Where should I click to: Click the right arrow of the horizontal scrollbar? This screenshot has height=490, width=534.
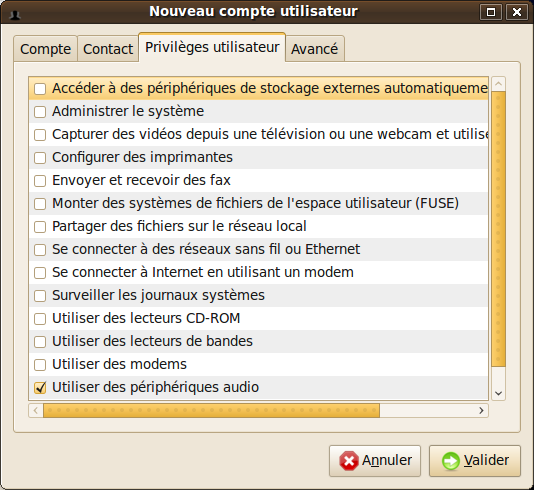pyautogui.click(x=481, y=411)
